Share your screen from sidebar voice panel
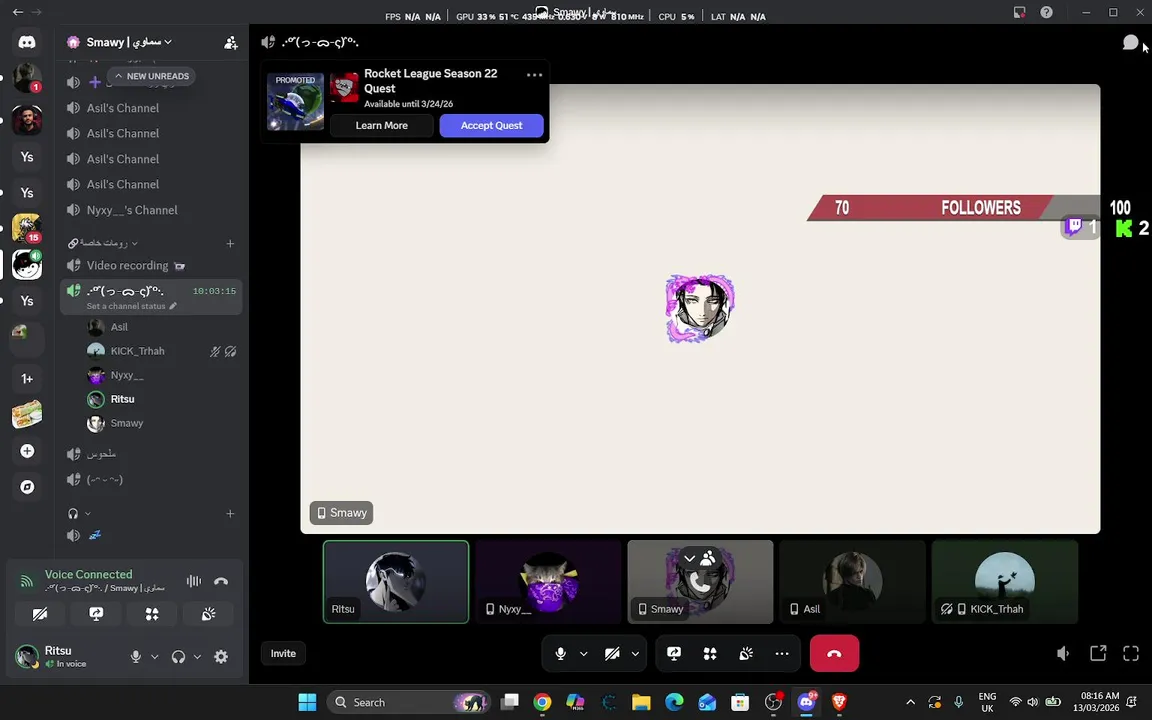Image resolution: width=1152 pixels, height=720 pixels. coord(96,614)
